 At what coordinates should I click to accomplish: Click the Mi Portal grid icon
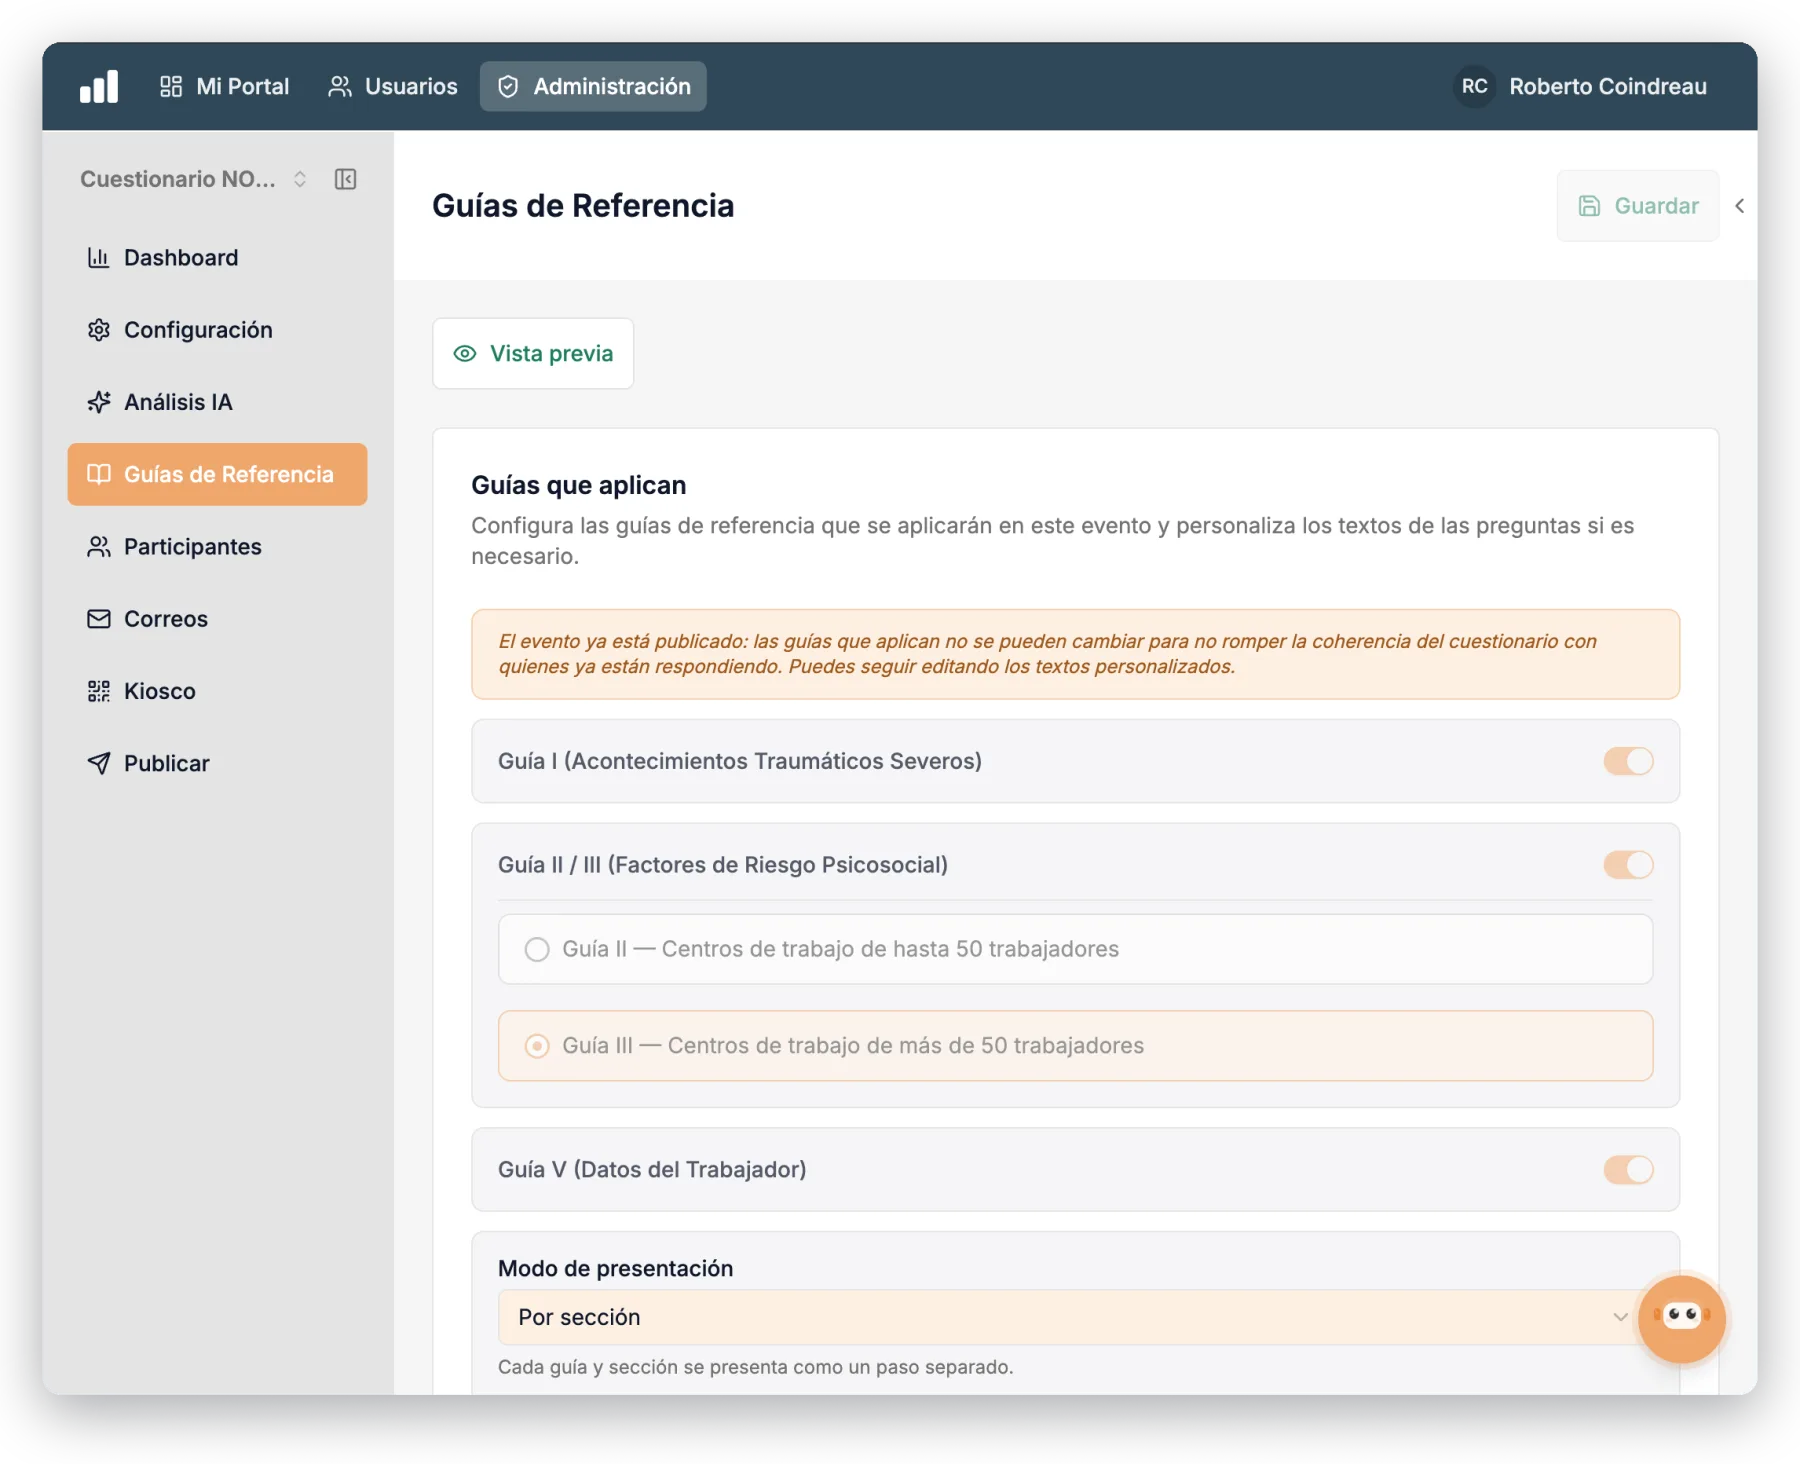[171, 86]
